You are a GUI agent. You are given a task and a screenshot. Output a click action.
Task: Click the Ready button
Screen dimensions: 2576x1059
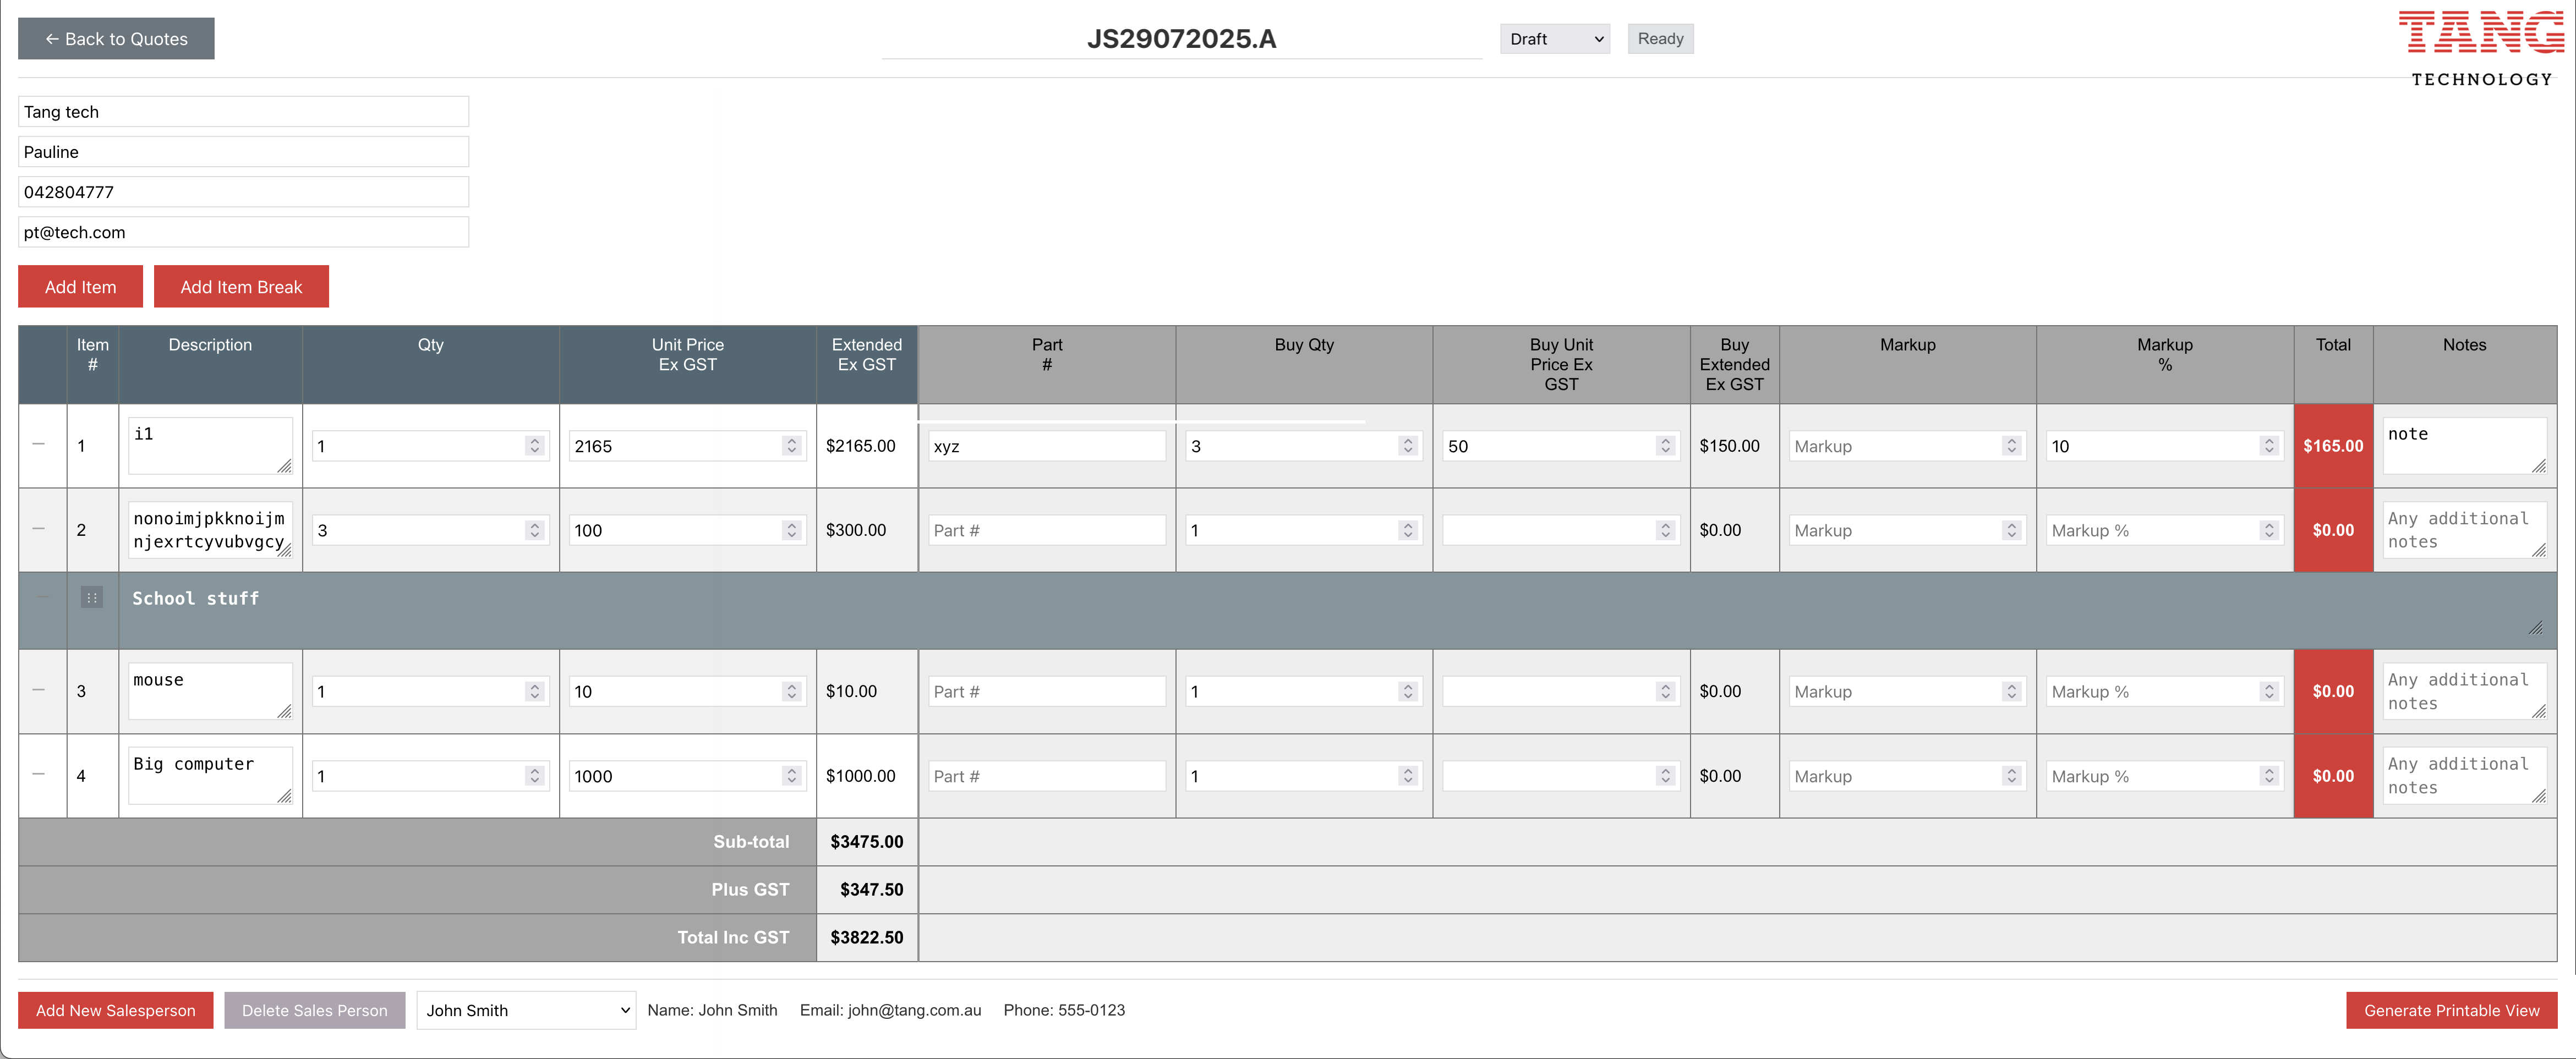coord(1660,39)
